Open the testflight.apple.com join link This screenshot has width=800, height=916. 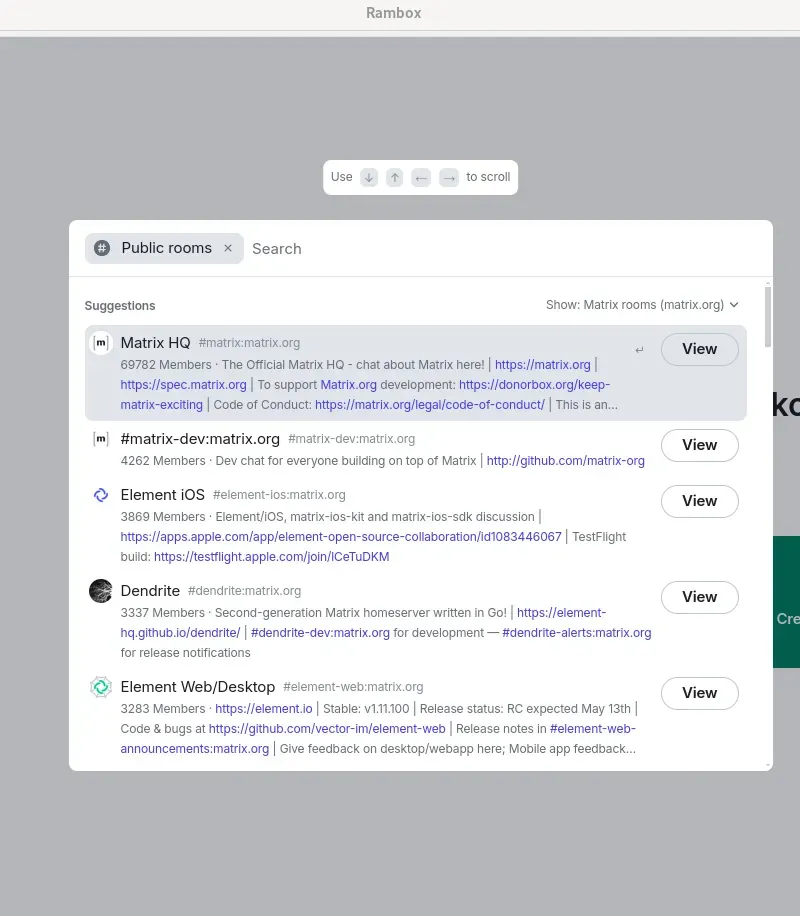point(271,557)
